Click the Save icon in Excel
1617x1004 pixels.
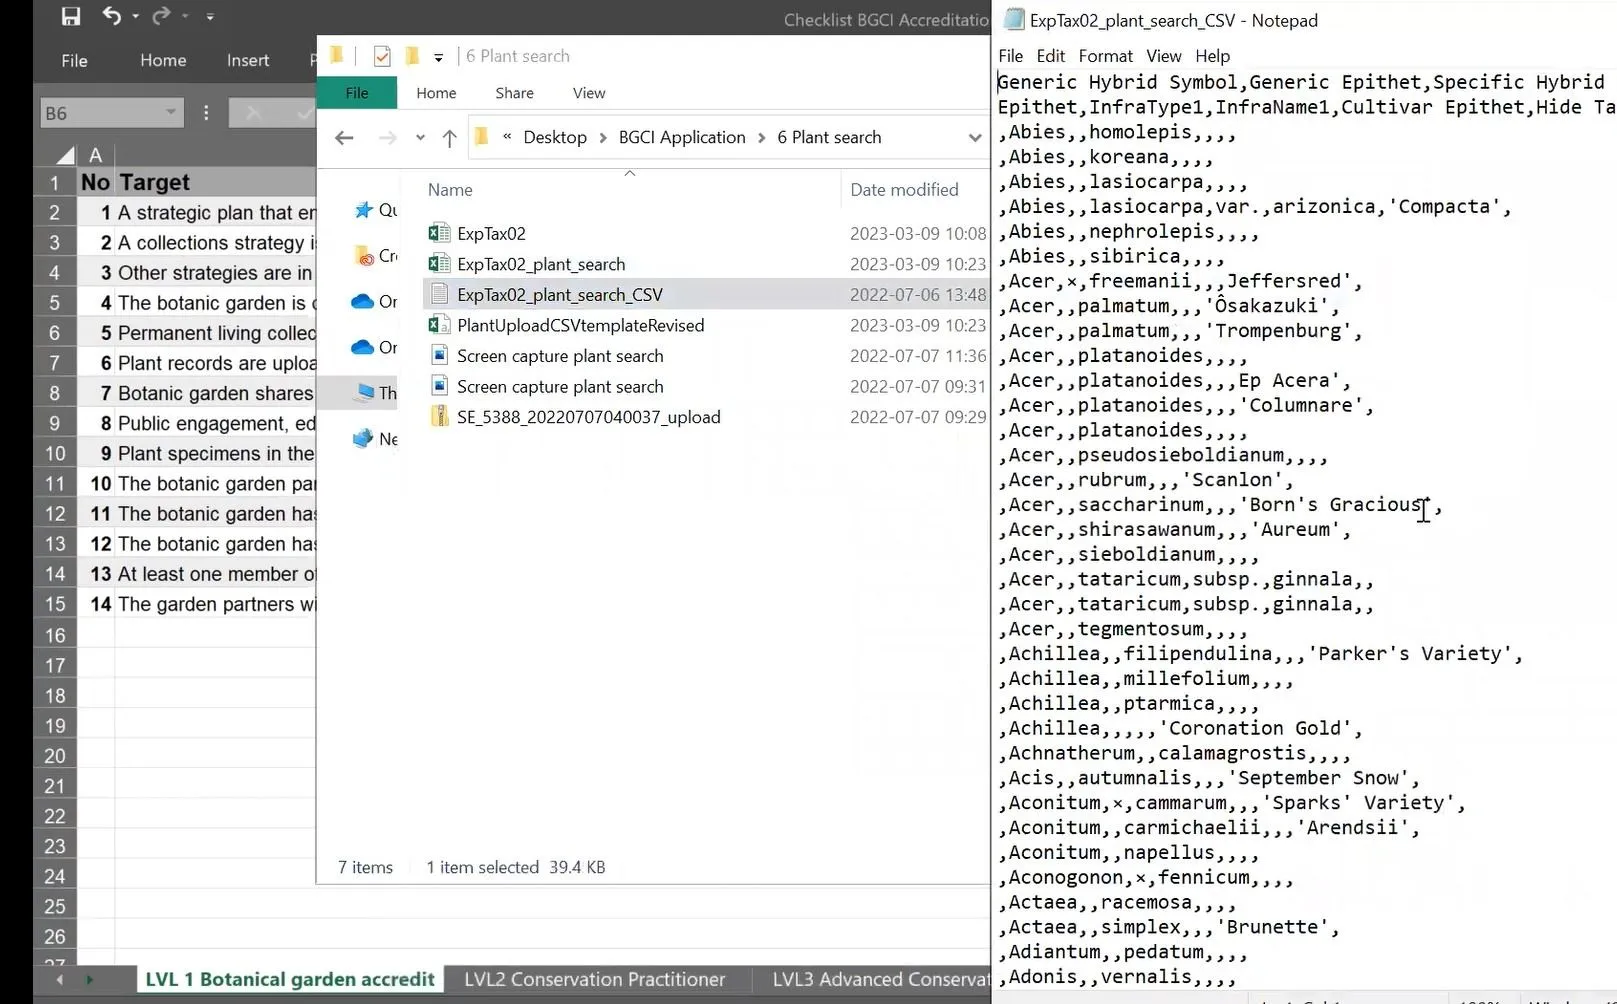(70, 16)
